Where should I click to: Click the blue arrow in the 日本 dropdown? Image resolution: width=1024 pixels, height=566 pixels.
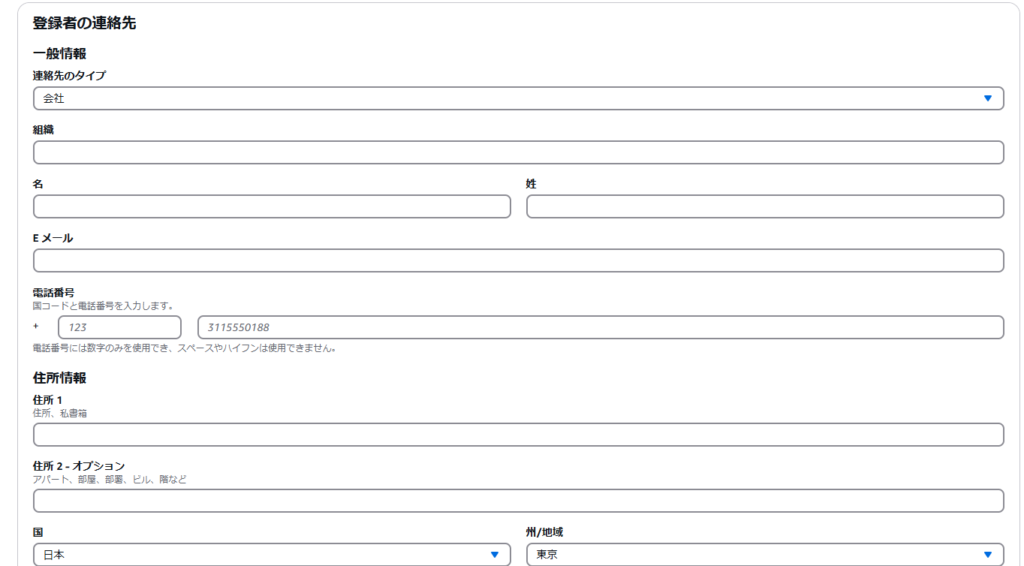(x=494, y=554)
